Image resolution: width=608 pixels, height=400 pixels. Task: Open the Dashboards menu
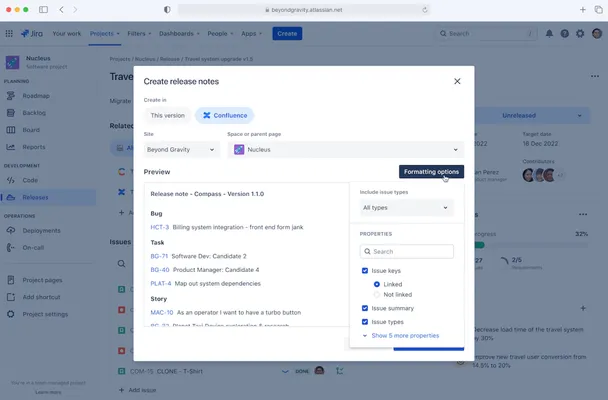click(x=179, y=34)
